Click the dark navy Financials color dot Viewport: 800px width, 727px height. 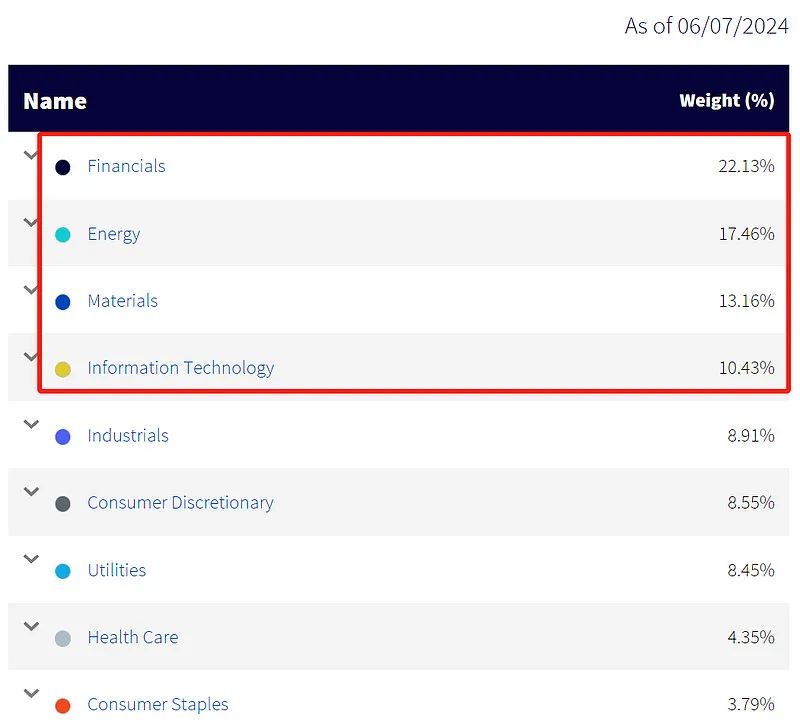pyautogui.click(x=63, y=167)
